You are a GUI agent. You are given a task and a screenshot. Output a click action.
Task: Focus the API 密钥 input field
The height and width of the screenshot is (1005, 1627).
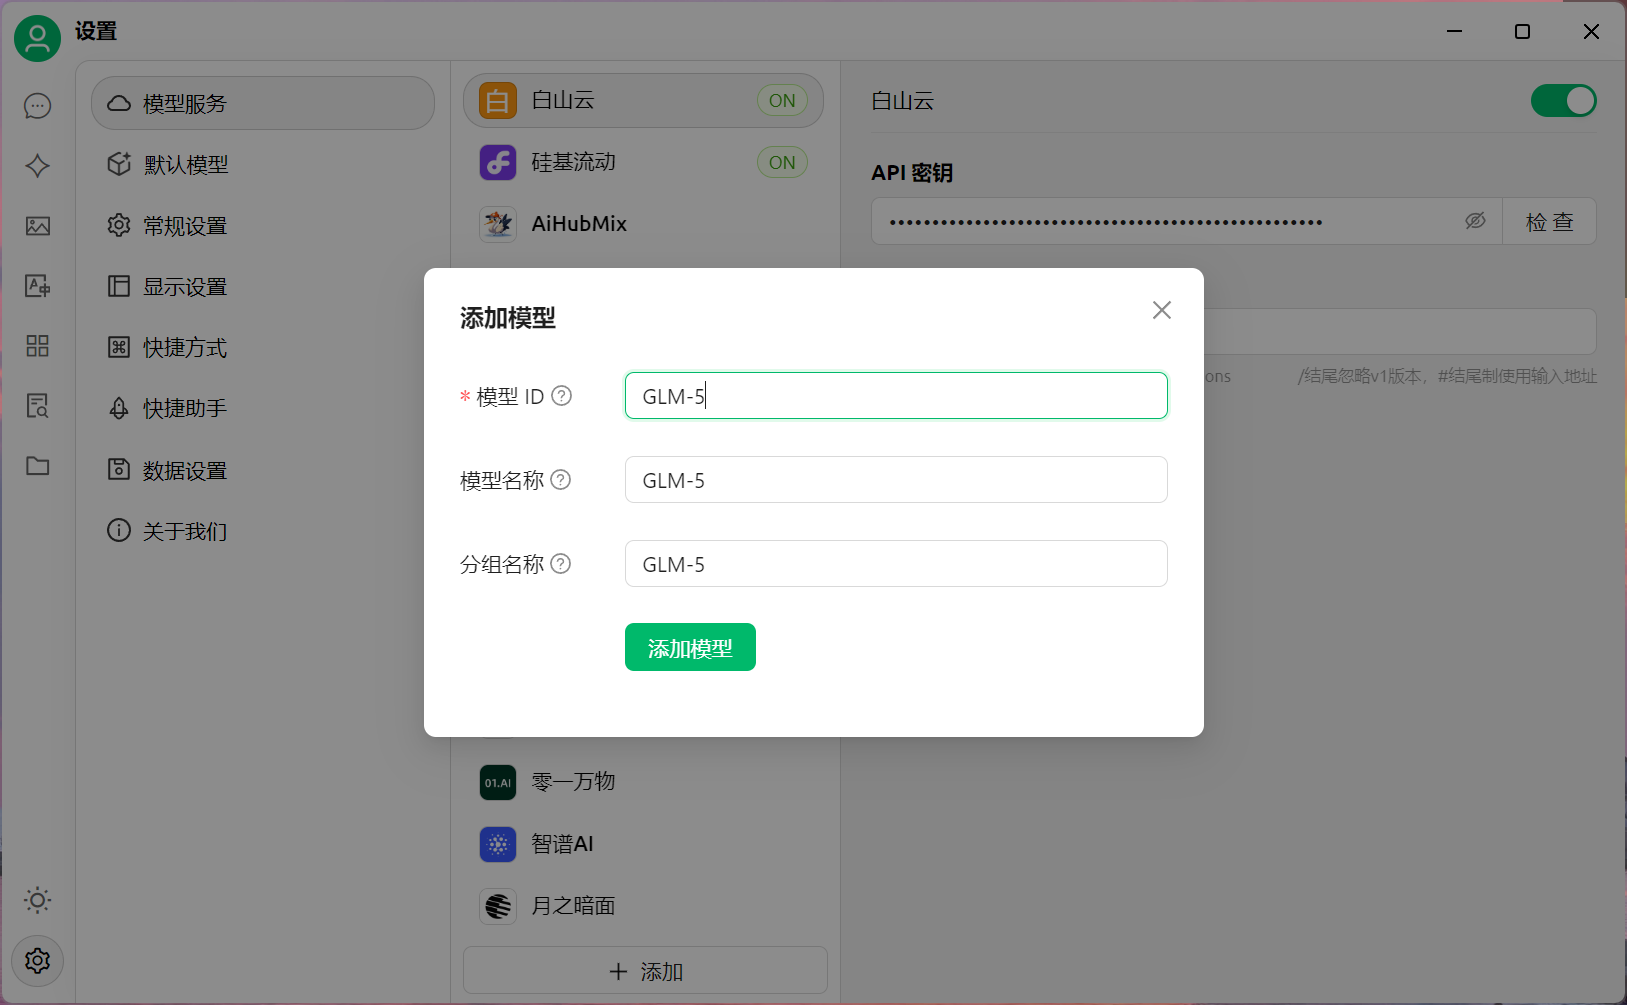pyautogui.click(x=1186, y=221)
